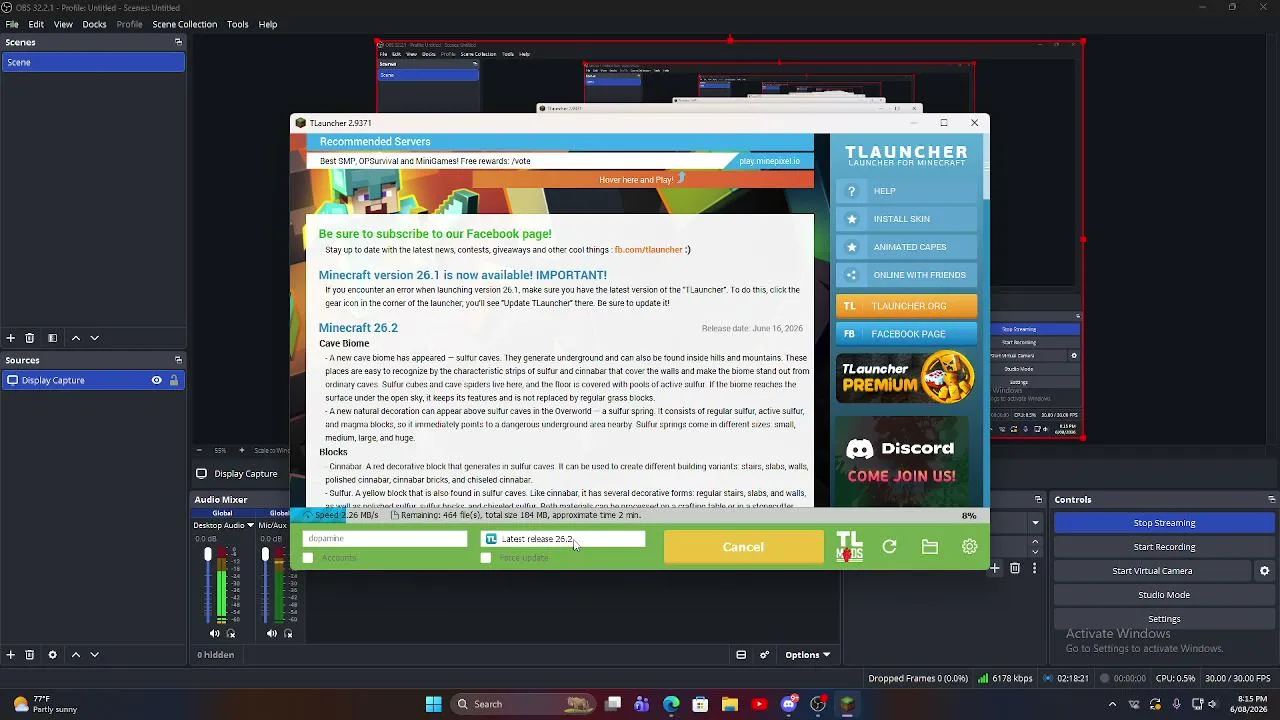Open Microsoft Edge from the taskbar
Screen dimensions: 1280x720
[x=671, y=704]
